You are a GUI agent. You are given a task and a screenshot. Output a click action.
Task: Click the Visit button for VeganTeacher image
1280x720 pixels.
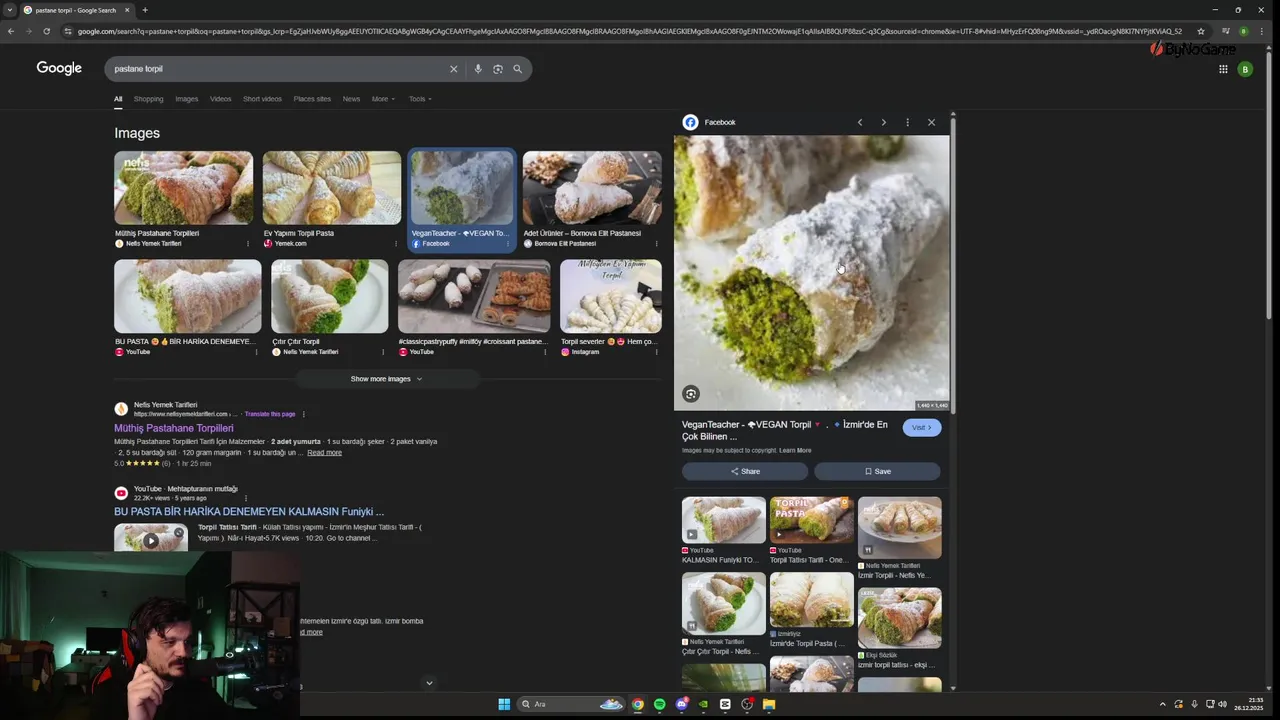922,428
